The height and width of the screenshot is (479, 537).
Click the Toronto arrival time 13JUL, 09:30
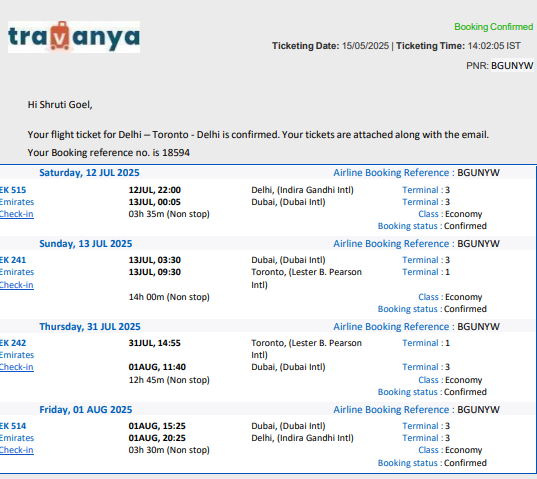[x=154, y=272]
